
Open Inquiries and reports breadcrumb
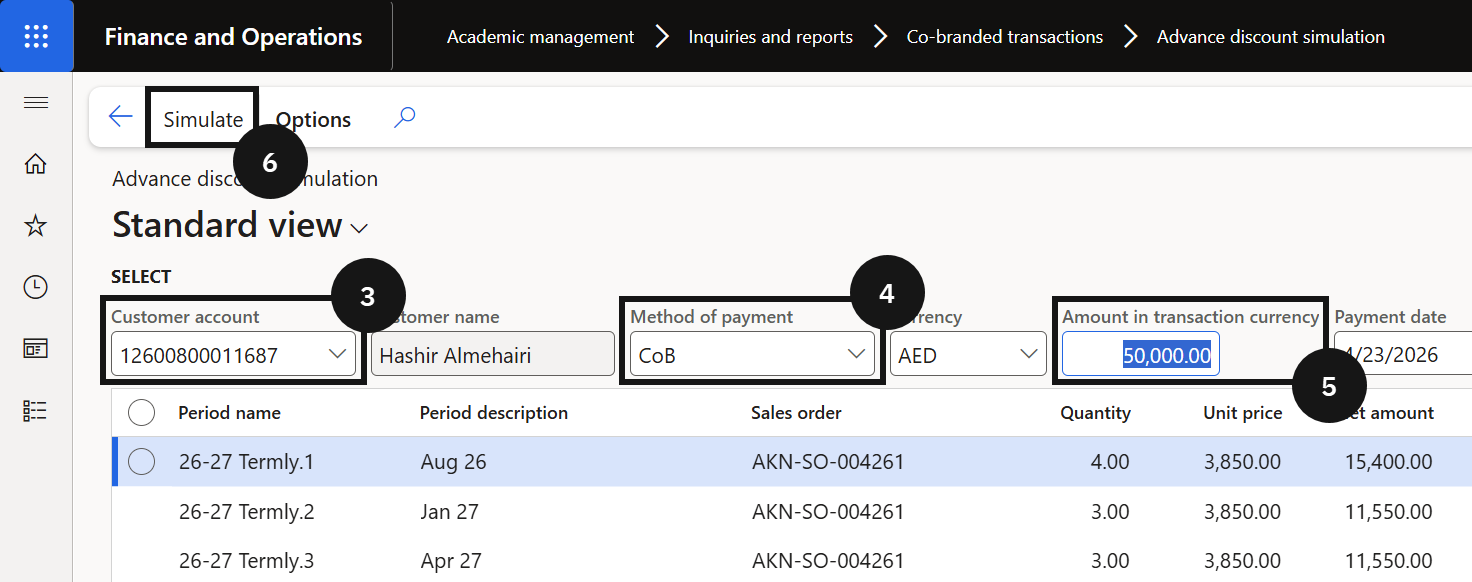[x=770, y=37]
